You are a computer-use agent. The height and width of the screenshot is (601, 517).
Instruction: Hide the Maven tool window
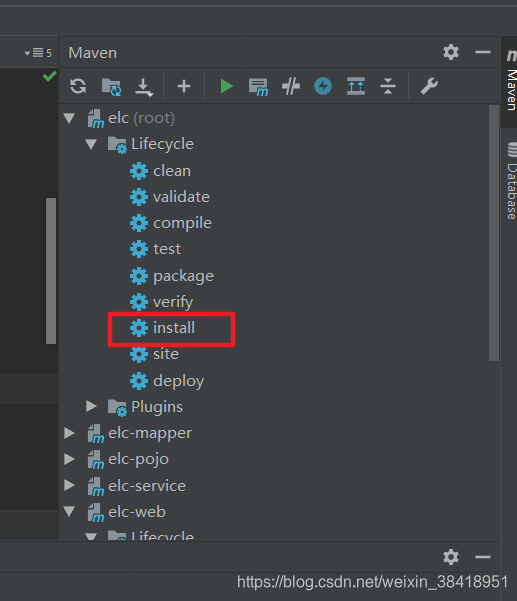[483, 52]
